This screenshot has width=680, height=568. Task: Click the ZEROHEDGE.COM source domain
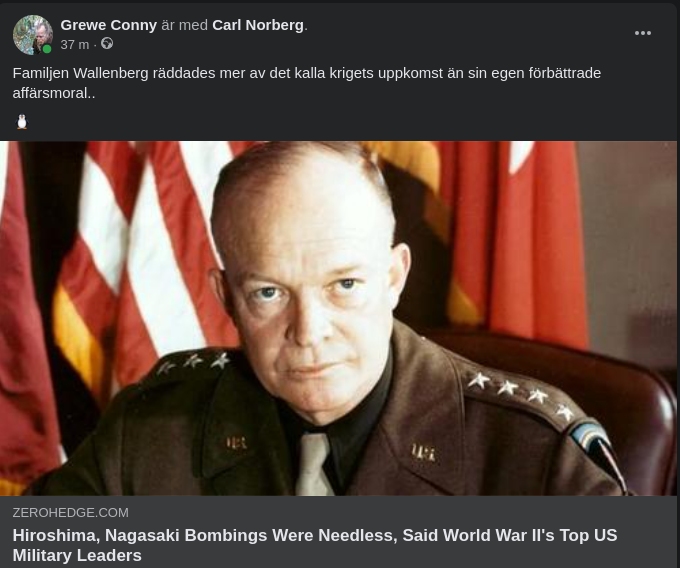coord(71,513)
